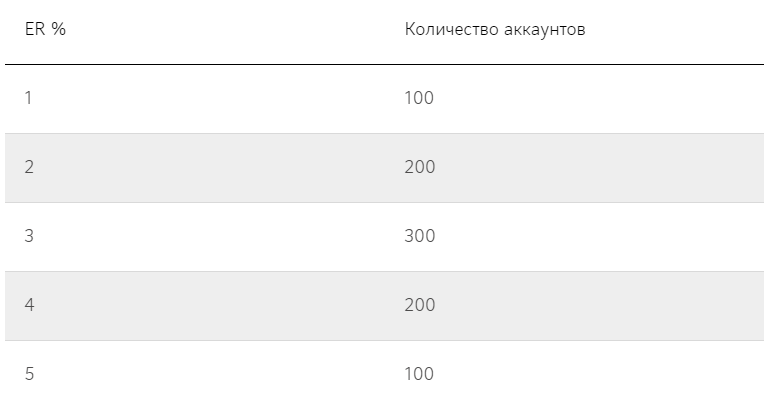Click the 100 accounts cell for ER 5
This screenshot has width=764, height=408.
tap(420, 374)
